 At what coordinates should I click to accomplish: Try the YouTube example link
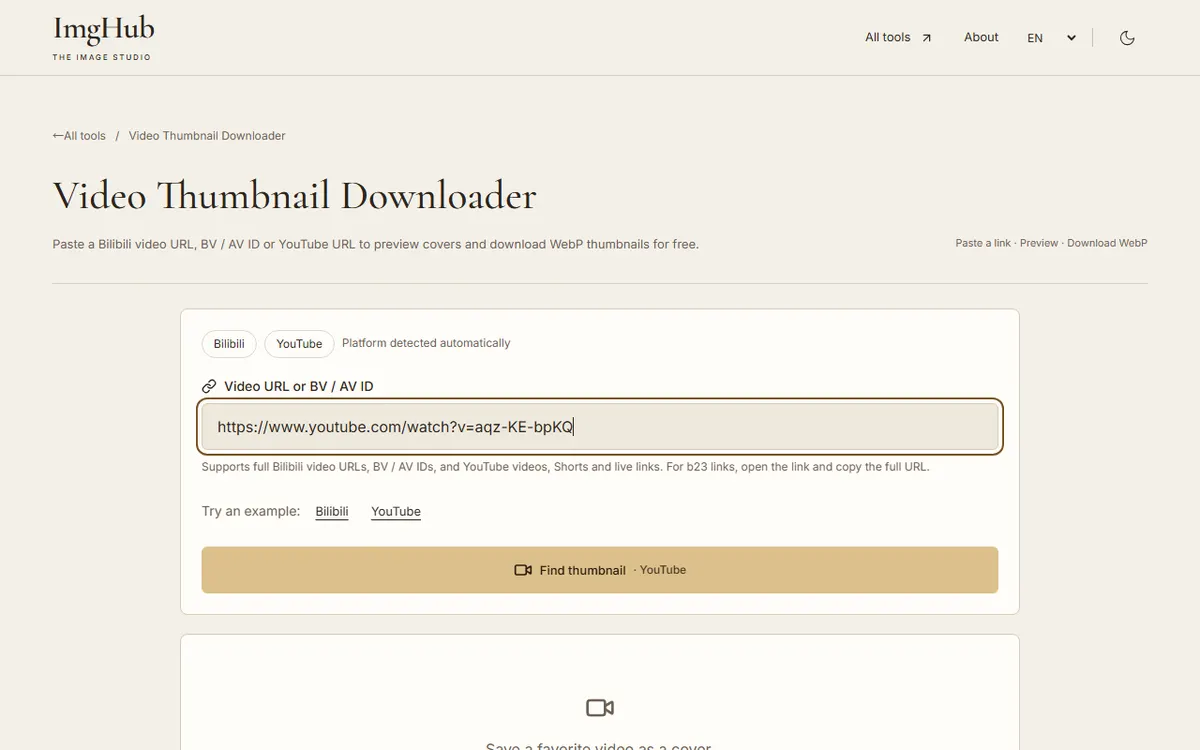(x=396, y=512)
